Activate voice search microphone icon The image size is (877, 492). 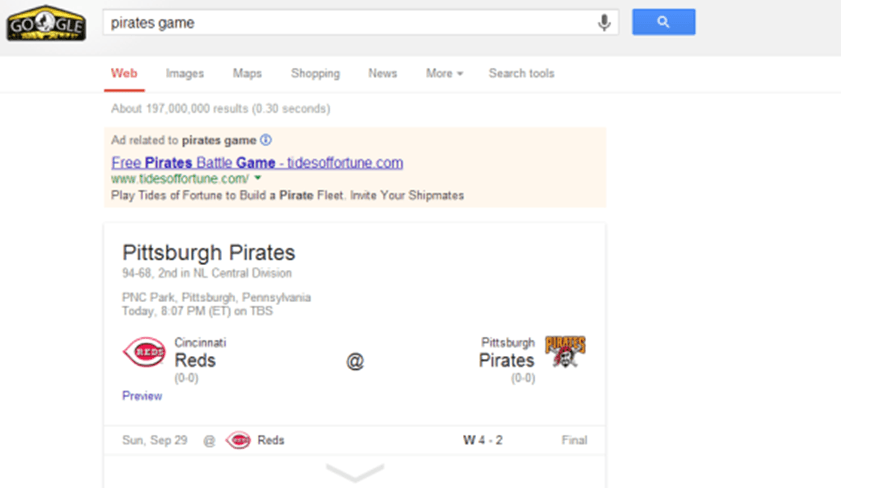(604, 22)
